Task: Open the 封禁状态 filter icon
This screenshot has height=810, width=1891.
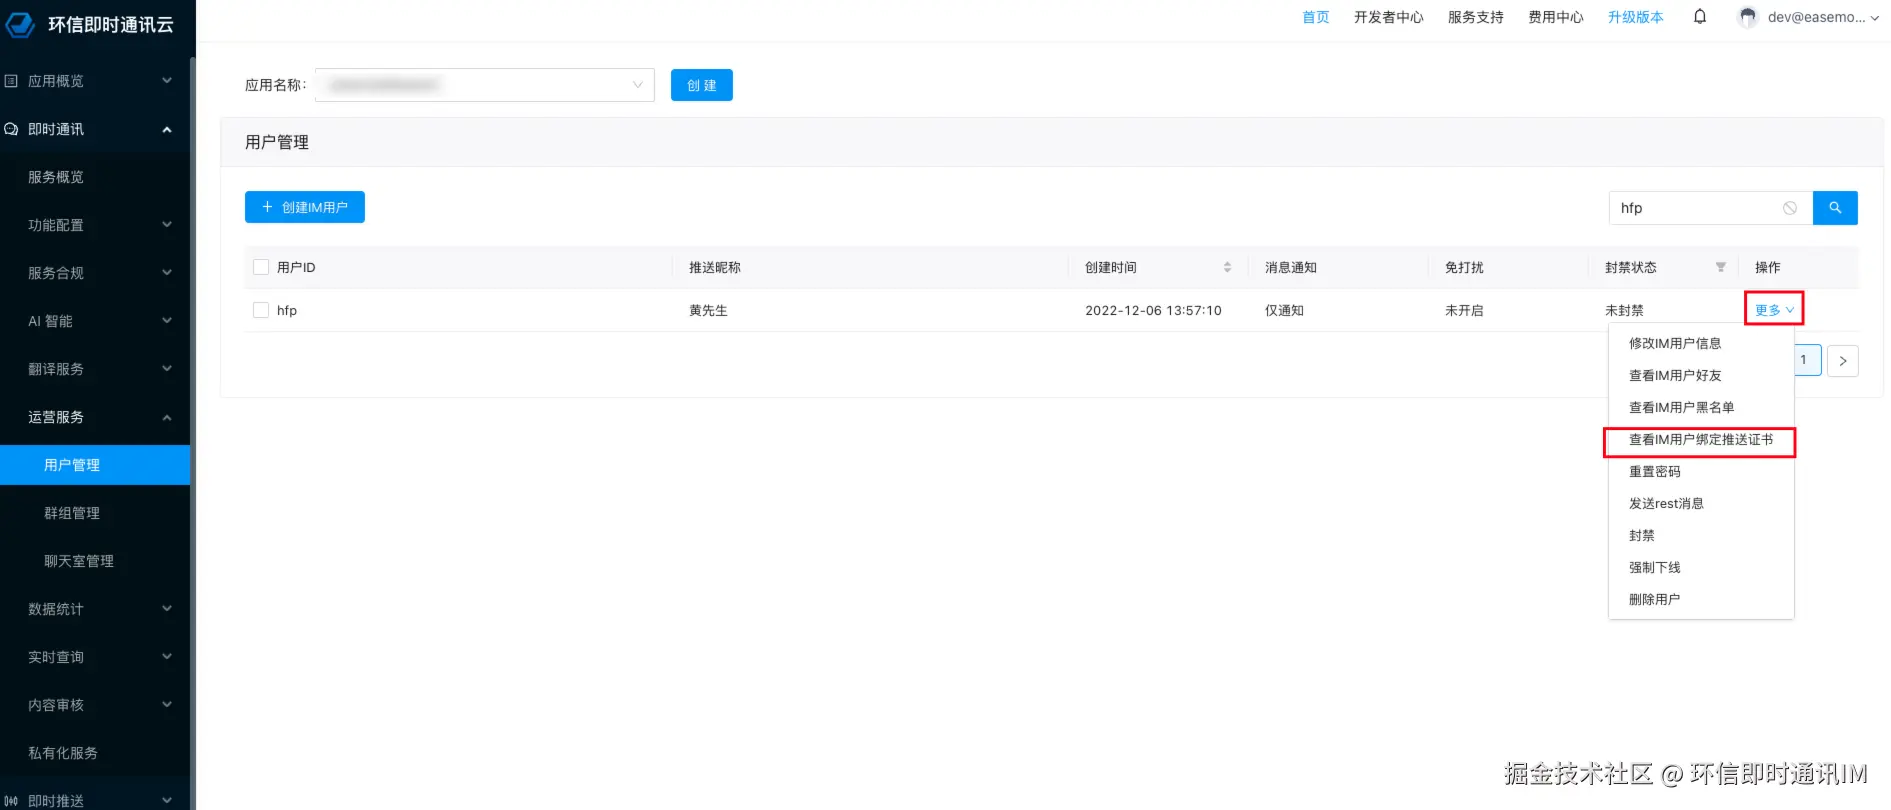Action: click(1720, 267)
